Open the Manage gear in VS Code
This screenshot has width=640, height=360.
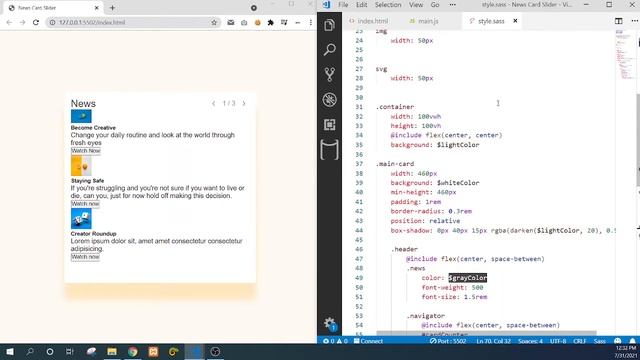[329, 323]
